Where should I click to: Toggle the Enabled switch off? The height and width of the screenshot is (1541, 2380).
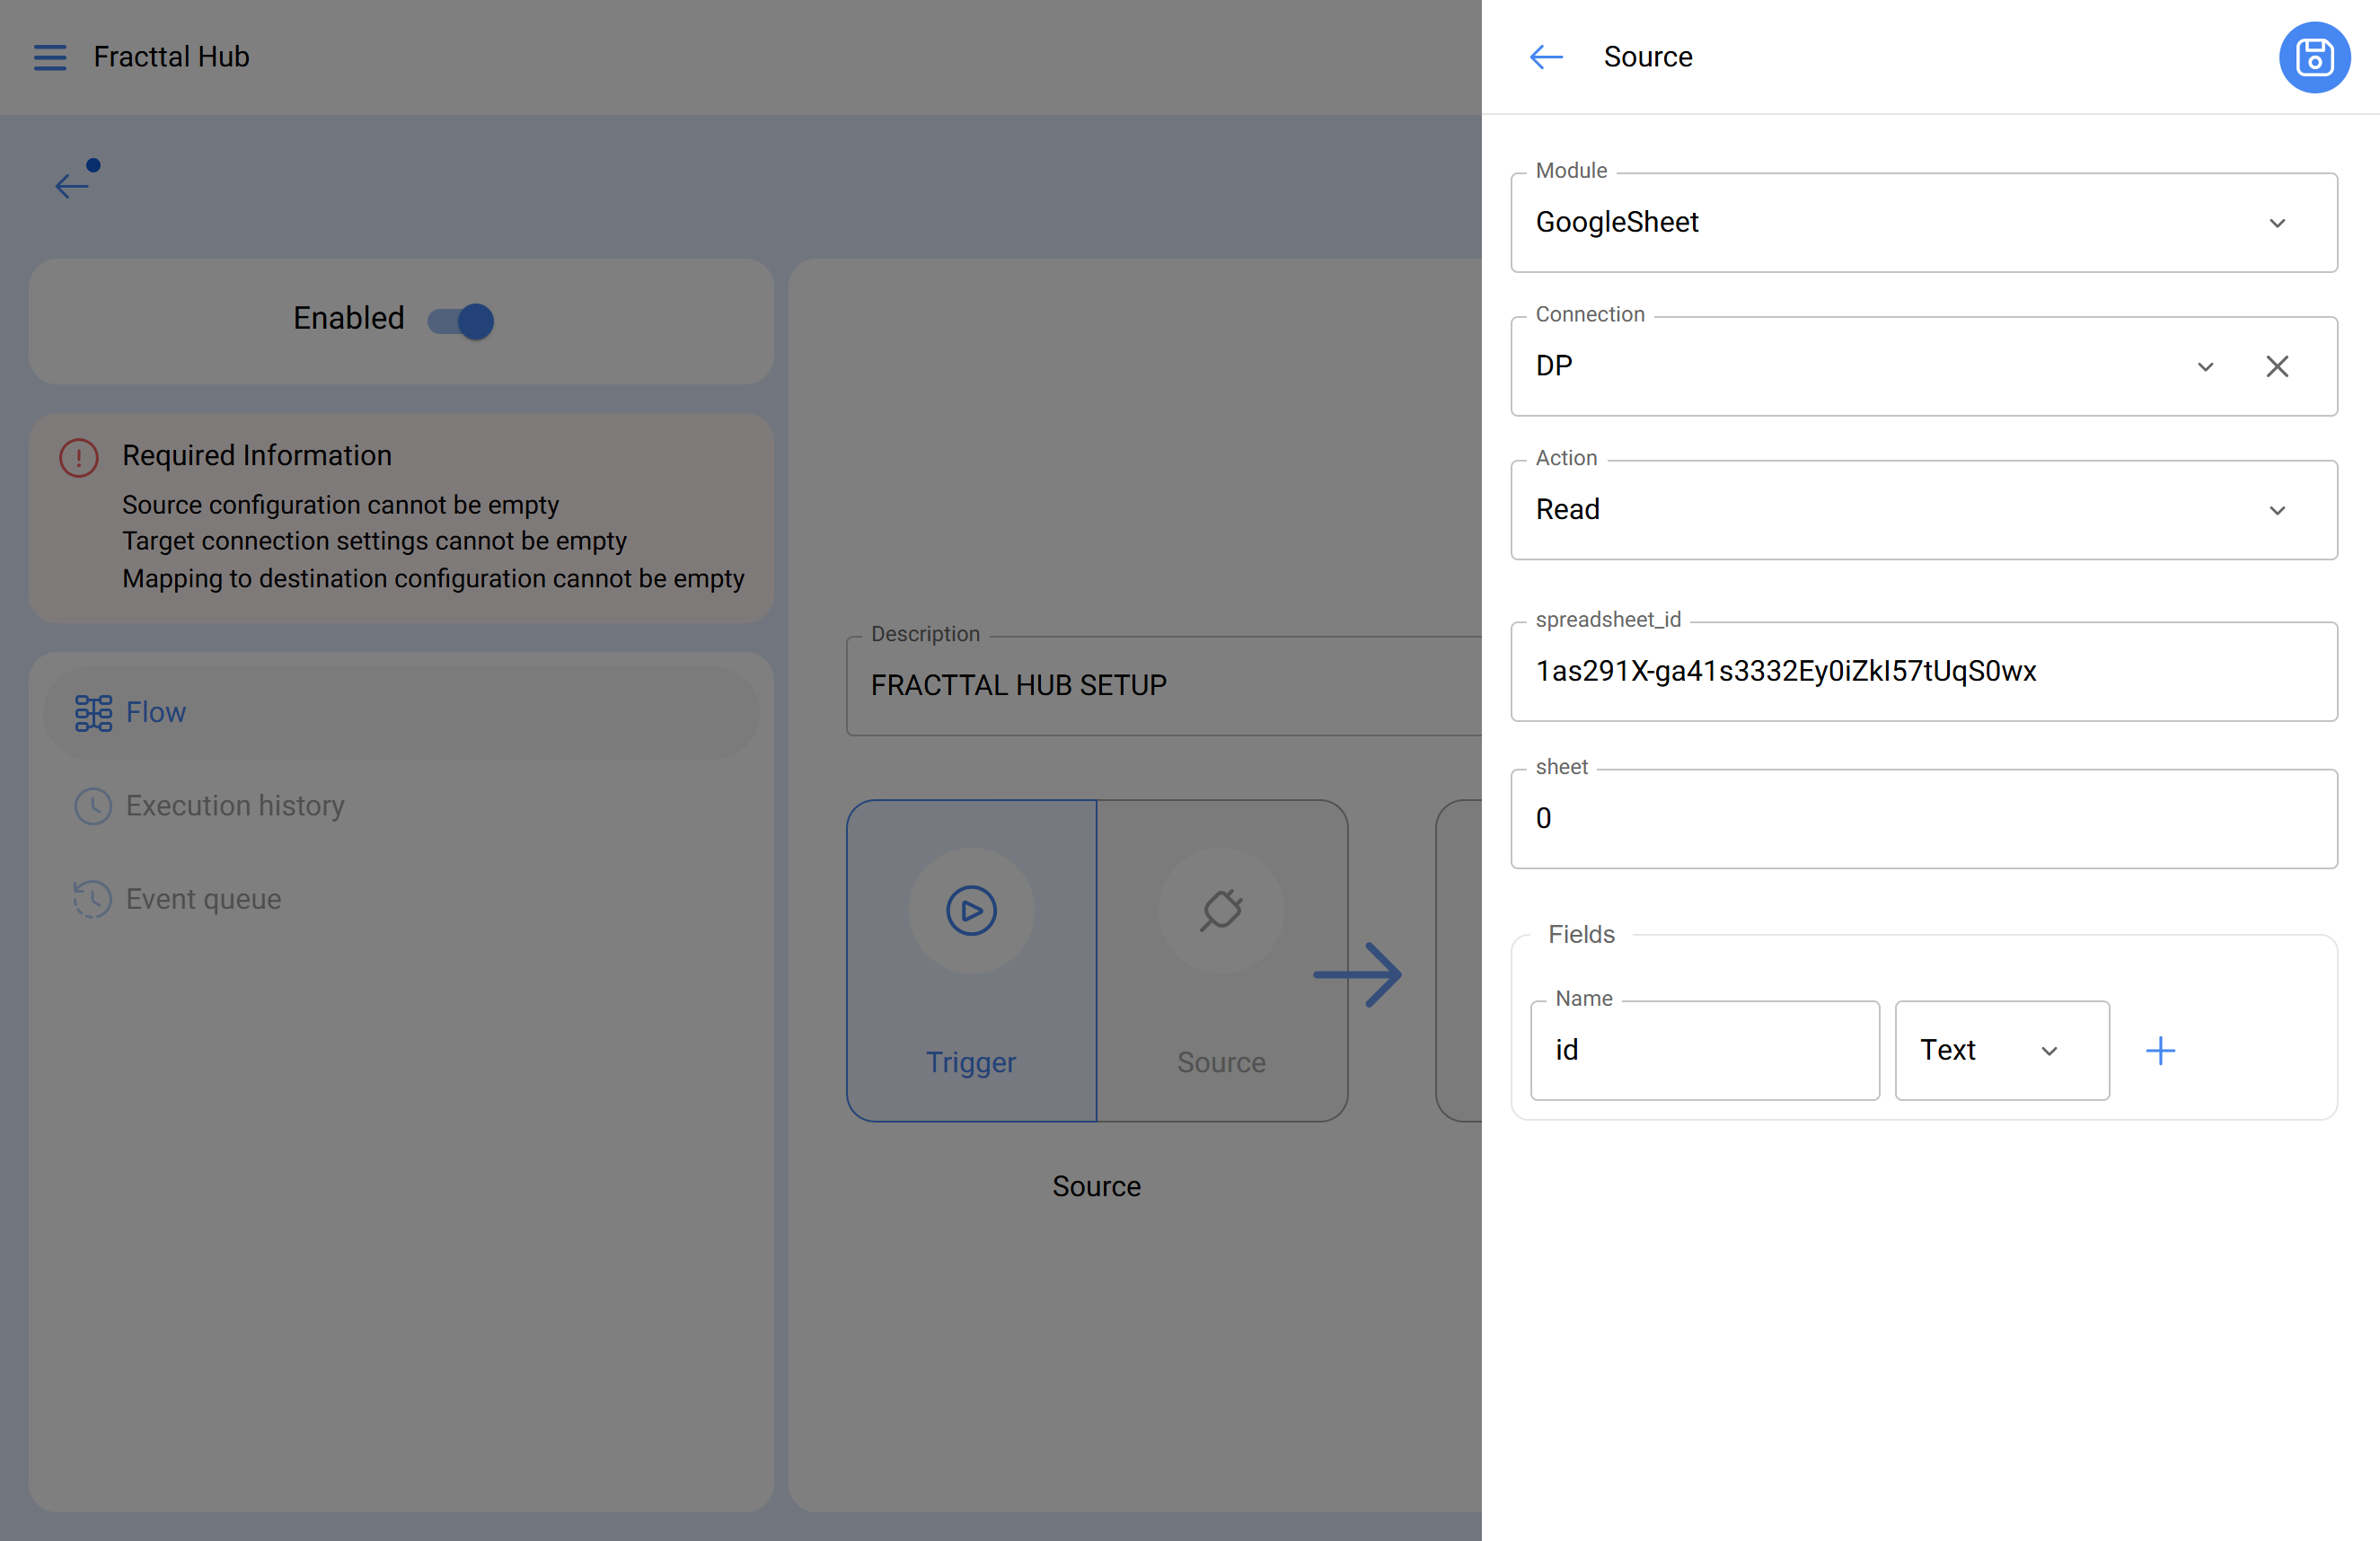coord(461,321)
